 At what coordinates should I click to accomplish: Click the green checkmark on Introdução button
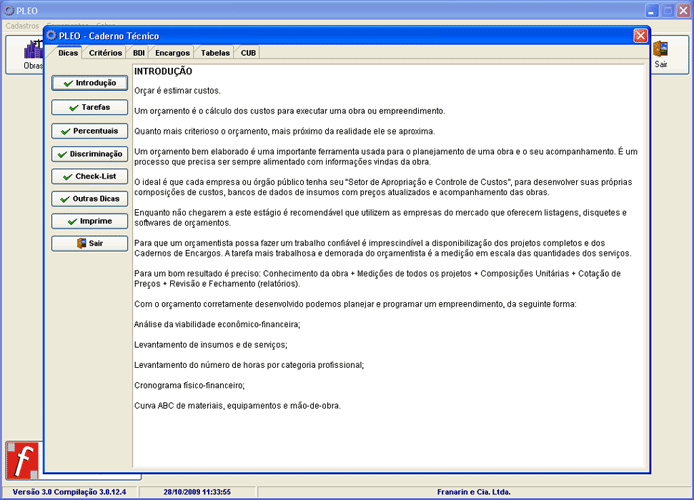pyautogui.click(x=68, y=83)
